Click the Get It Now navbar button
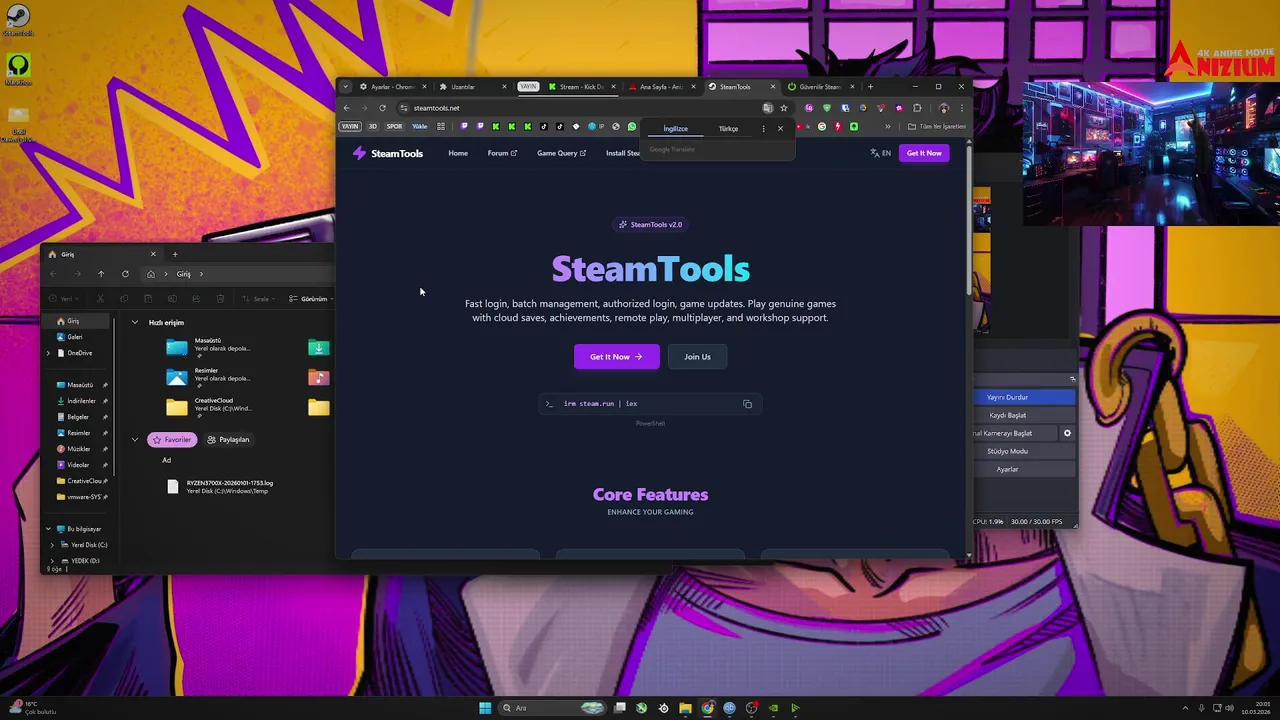Viewport: 1280px width, 720px height. [x=924, y=153]
